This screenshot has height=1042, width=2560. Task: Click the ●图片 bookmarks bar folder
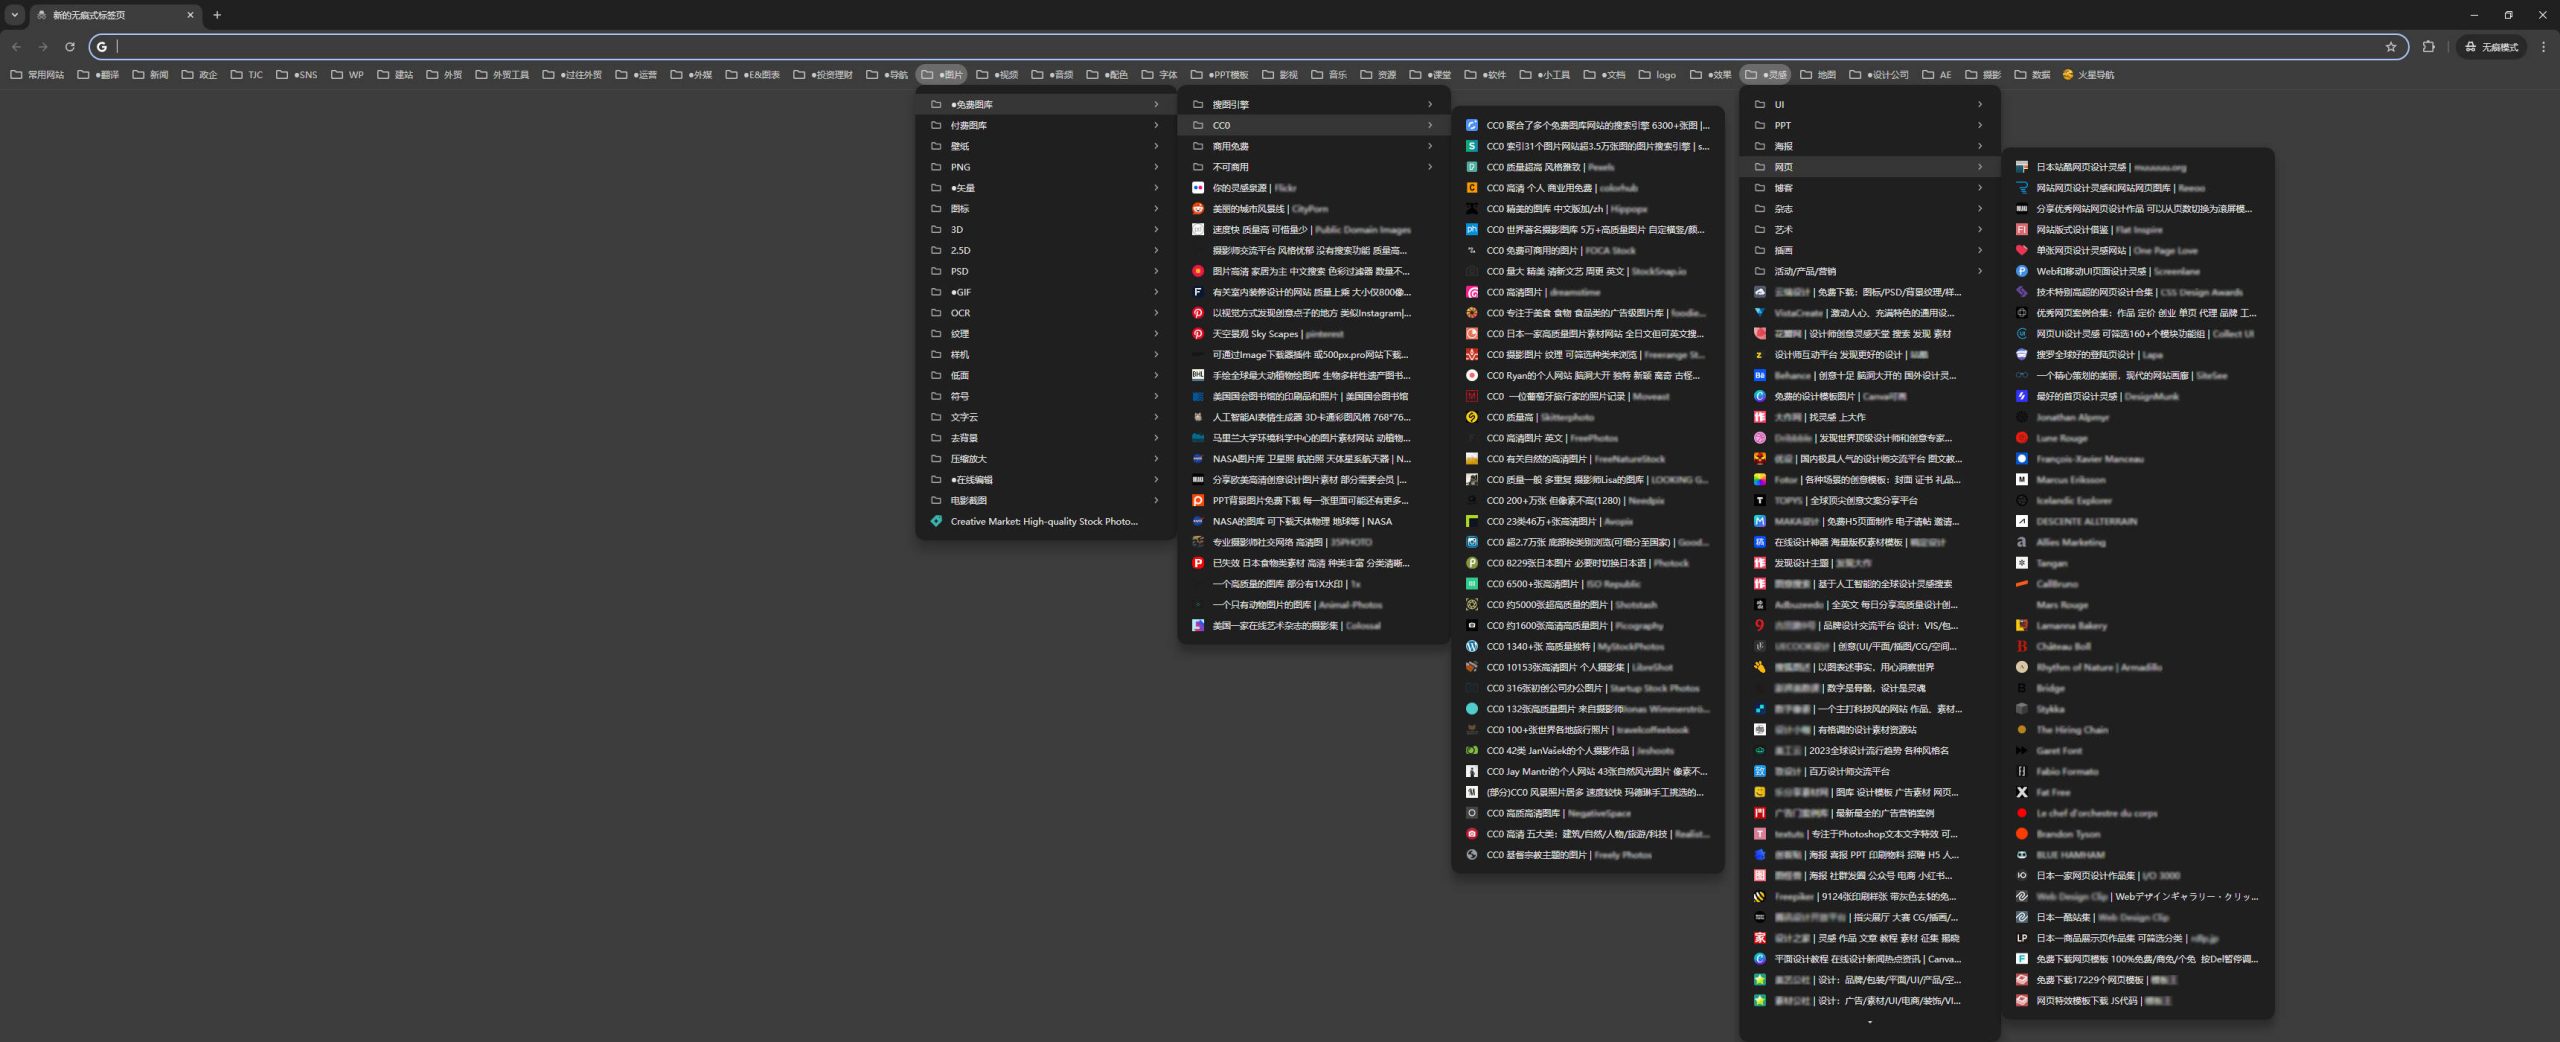(942, 74)
